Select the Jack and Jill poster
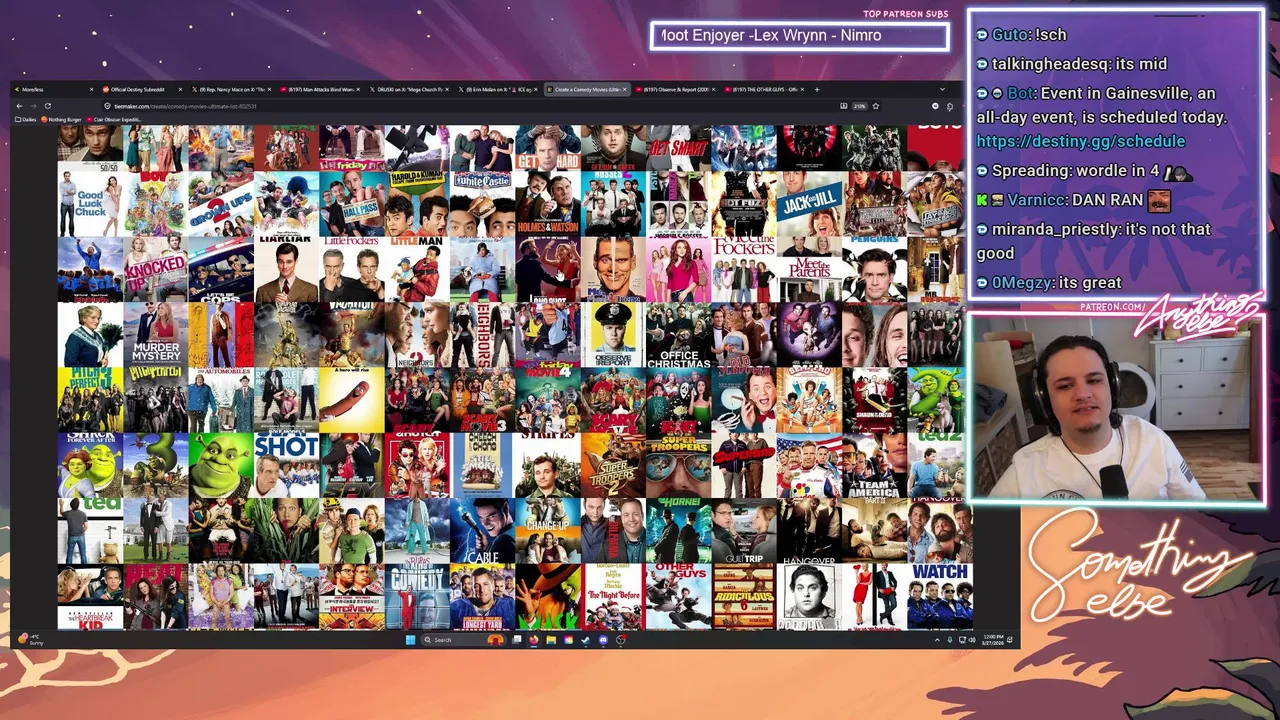This screenshot has width=1280, height=720. click(x=810, y=203)
